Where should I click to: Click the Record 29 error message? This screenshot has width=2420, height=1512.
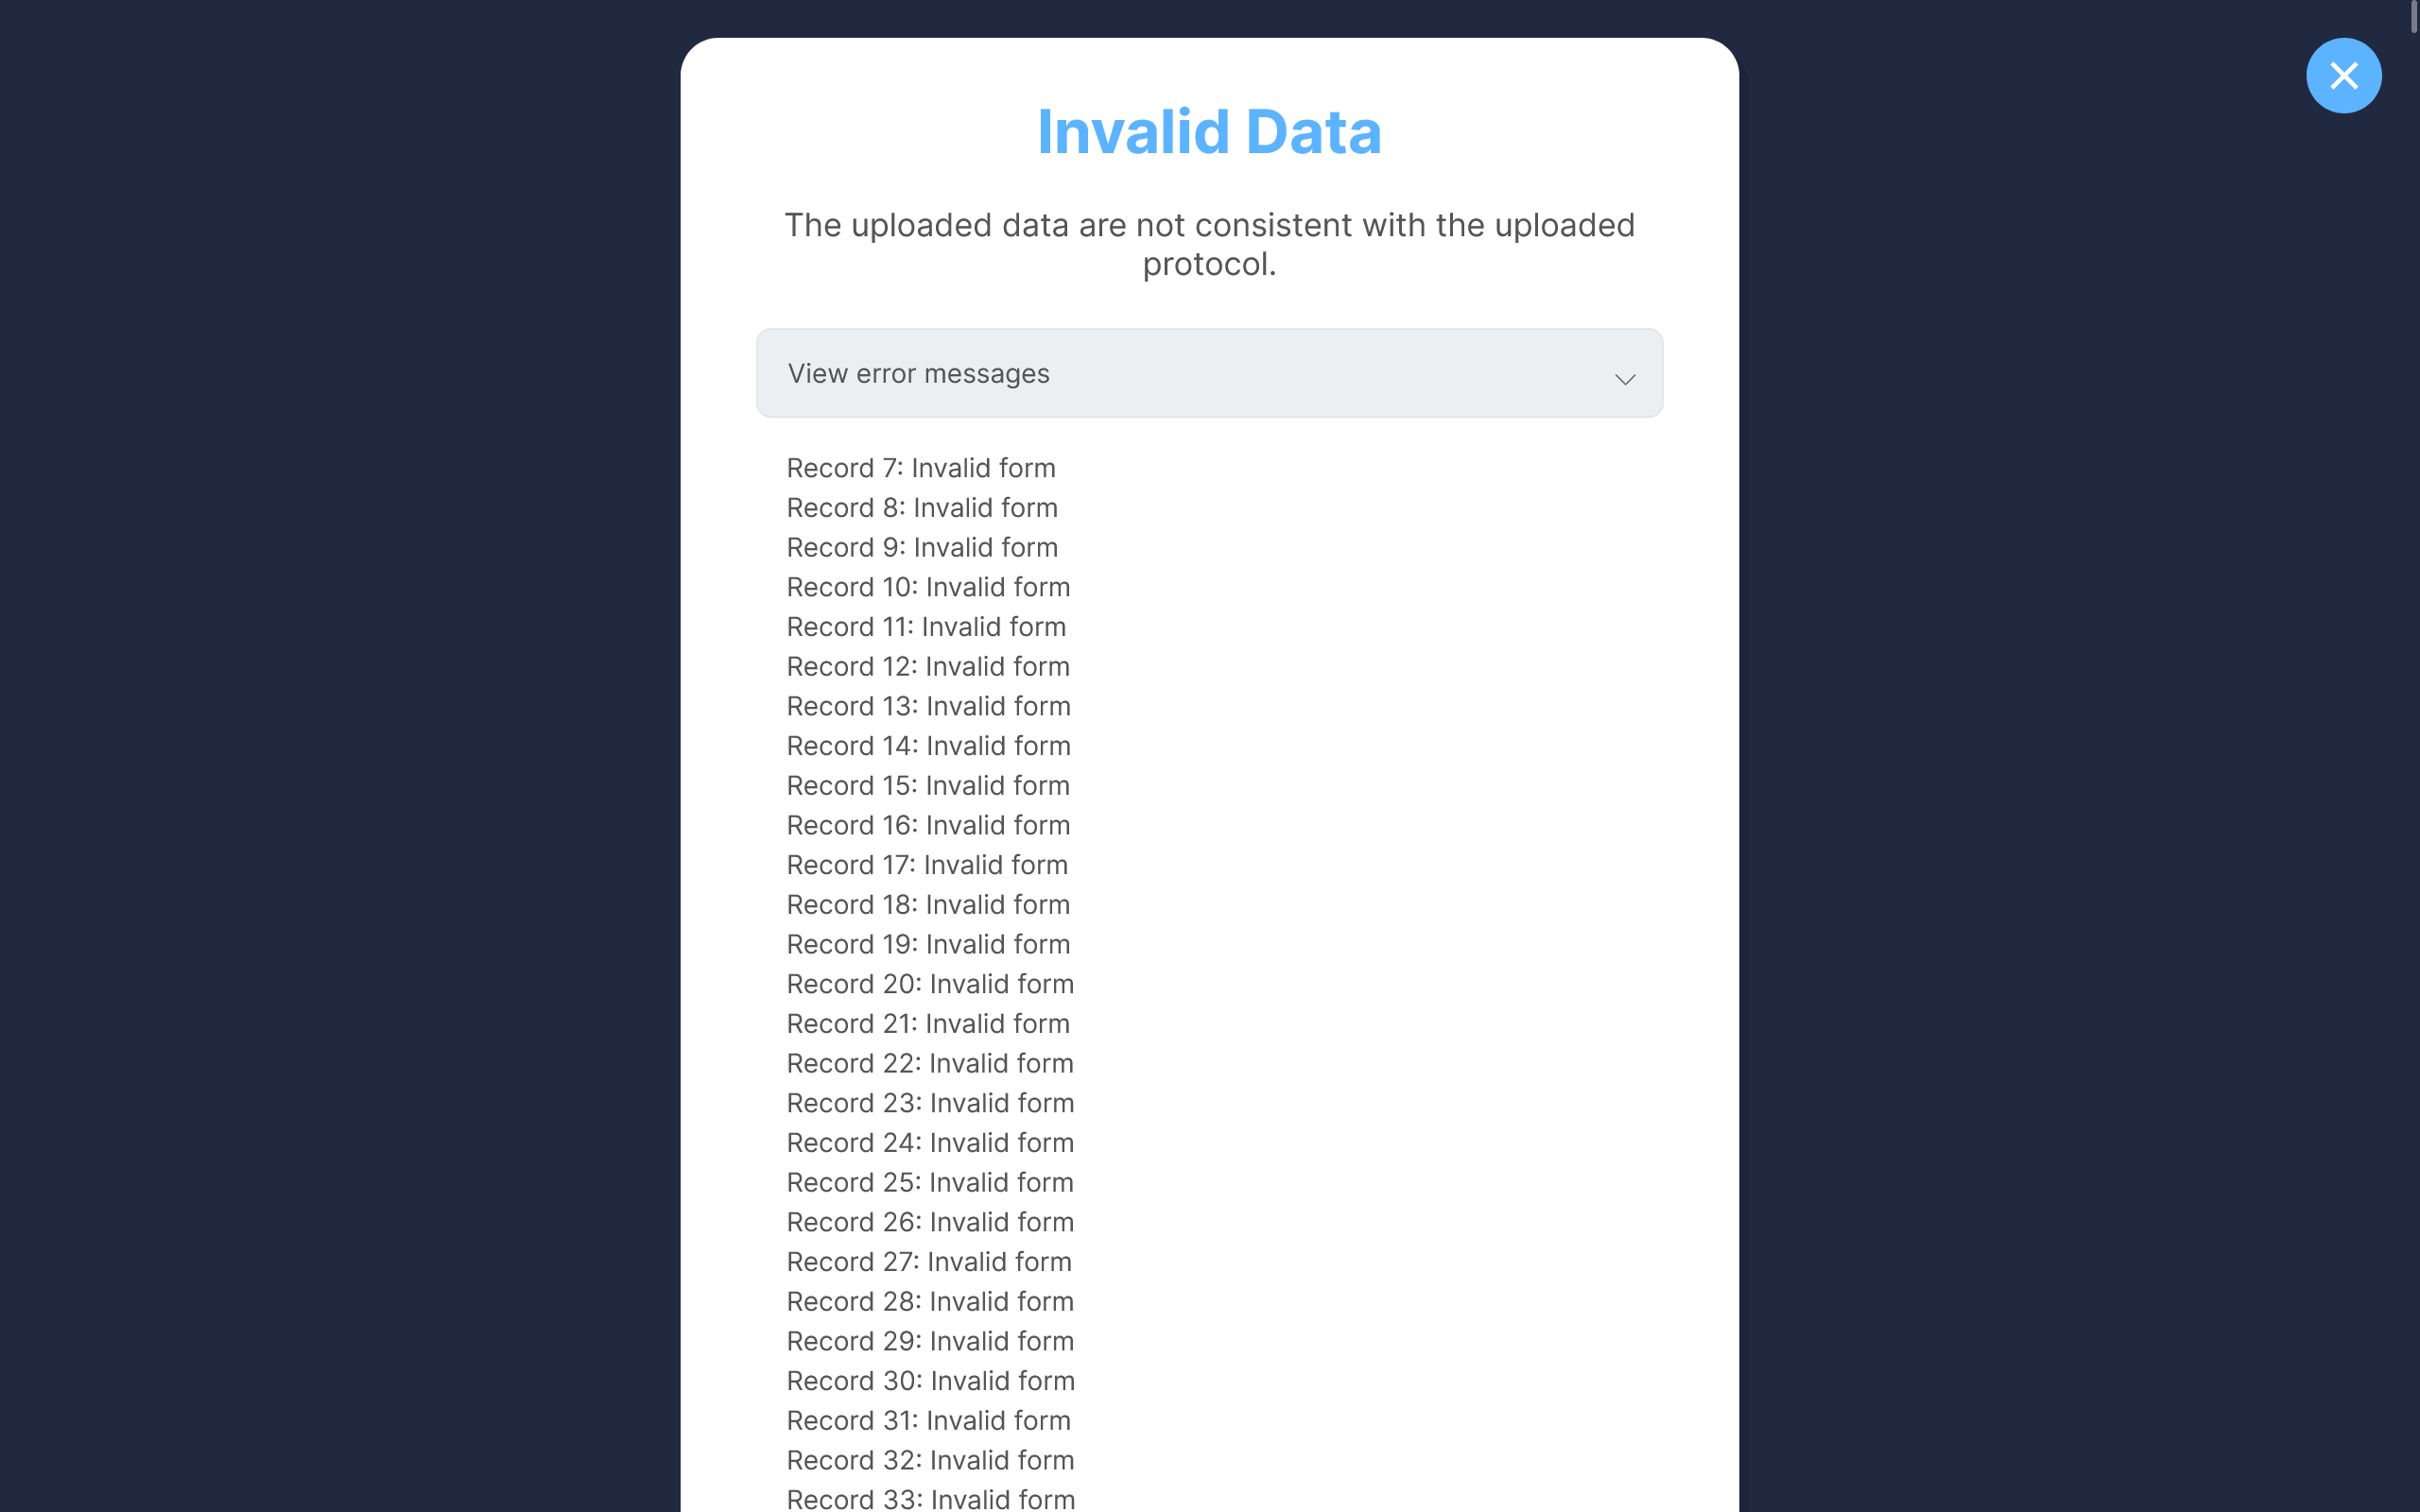(929, 1341)
